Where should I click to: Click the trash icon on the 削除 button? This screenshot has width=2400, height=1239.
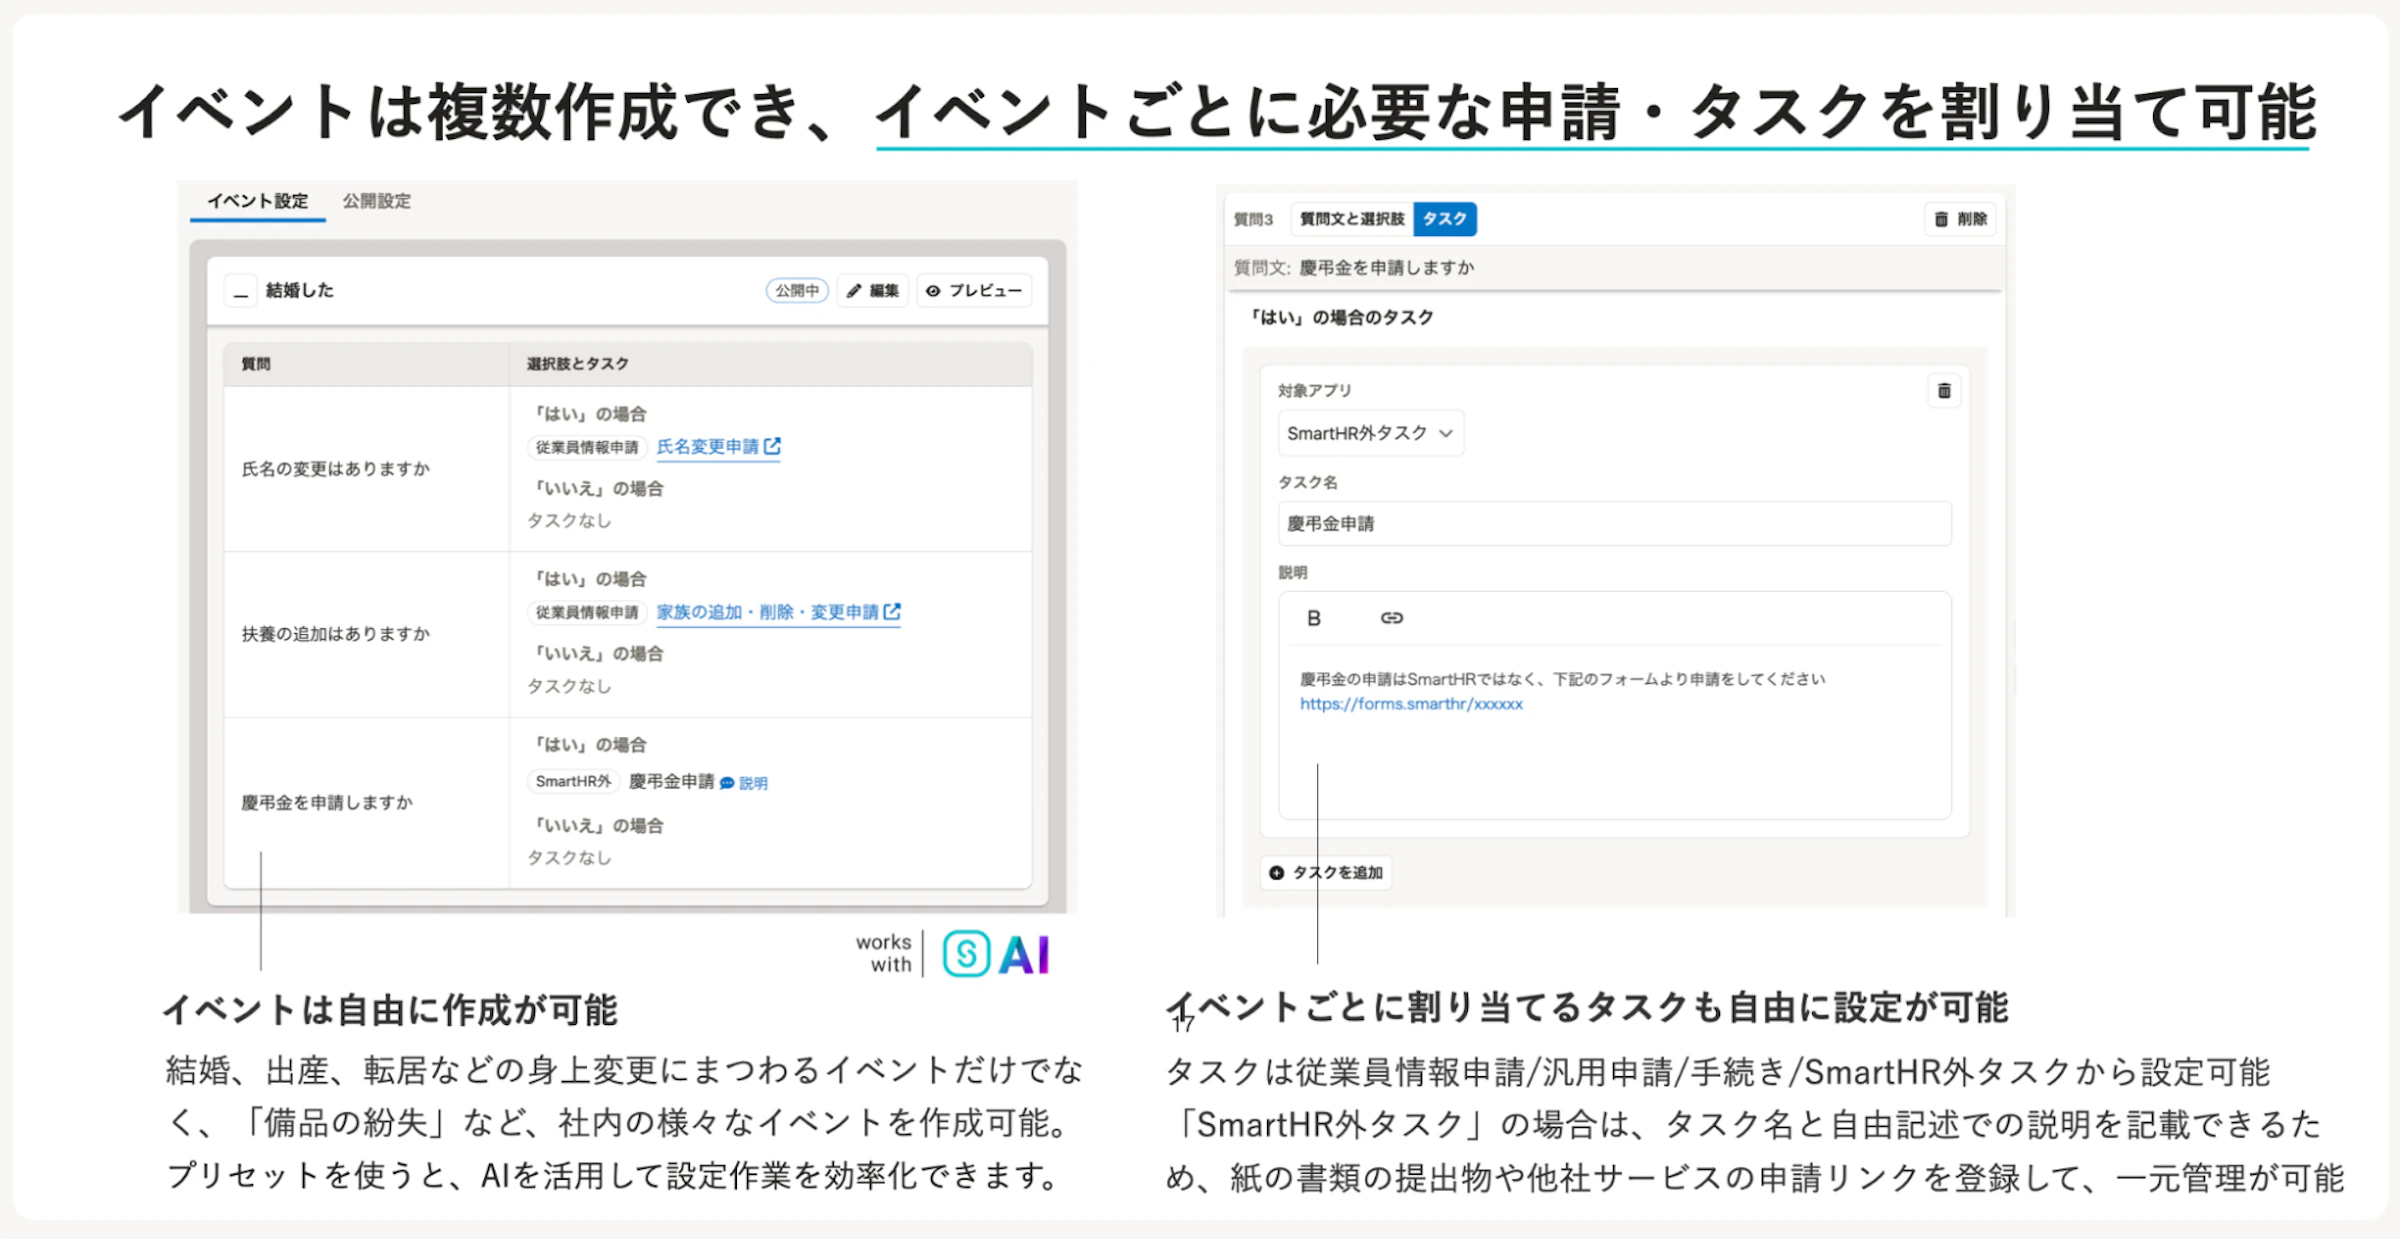(1941, 219)
